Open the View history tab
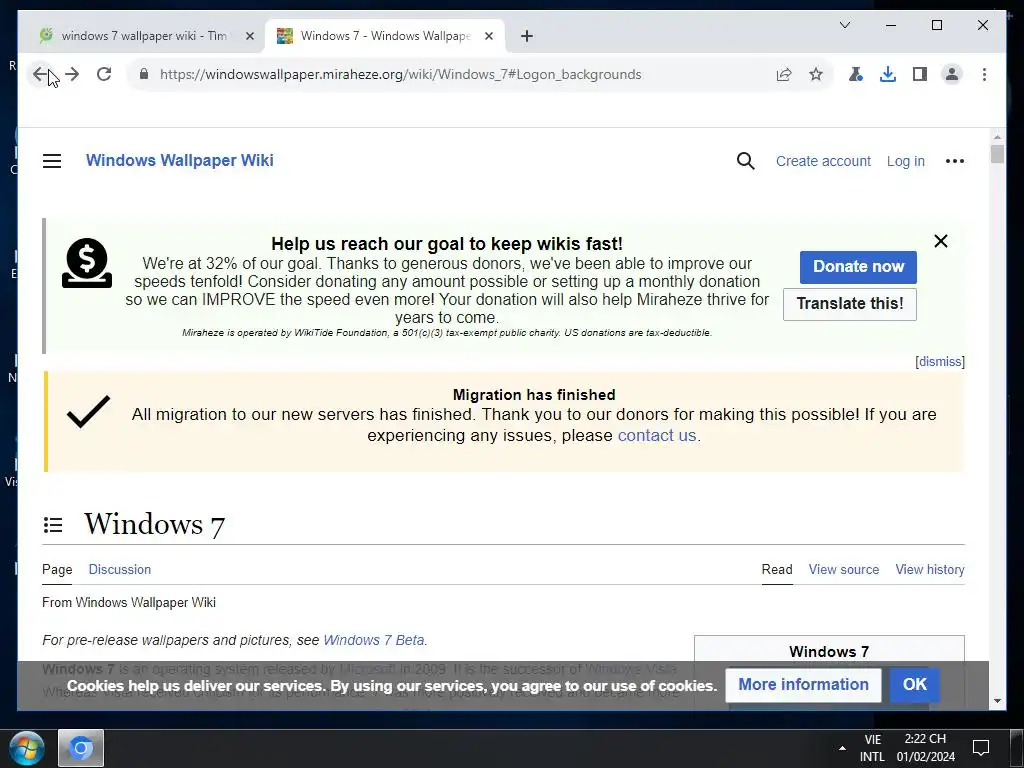This screenshot has height=768, width=1024. tap(930, 569)
